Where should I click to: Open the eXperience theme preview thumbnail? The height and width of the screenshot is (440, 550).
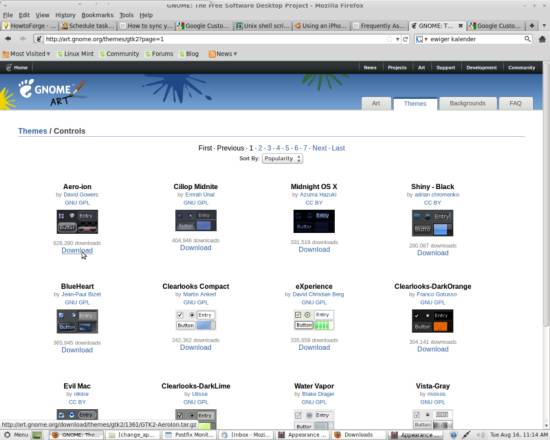tap(314, 320)
